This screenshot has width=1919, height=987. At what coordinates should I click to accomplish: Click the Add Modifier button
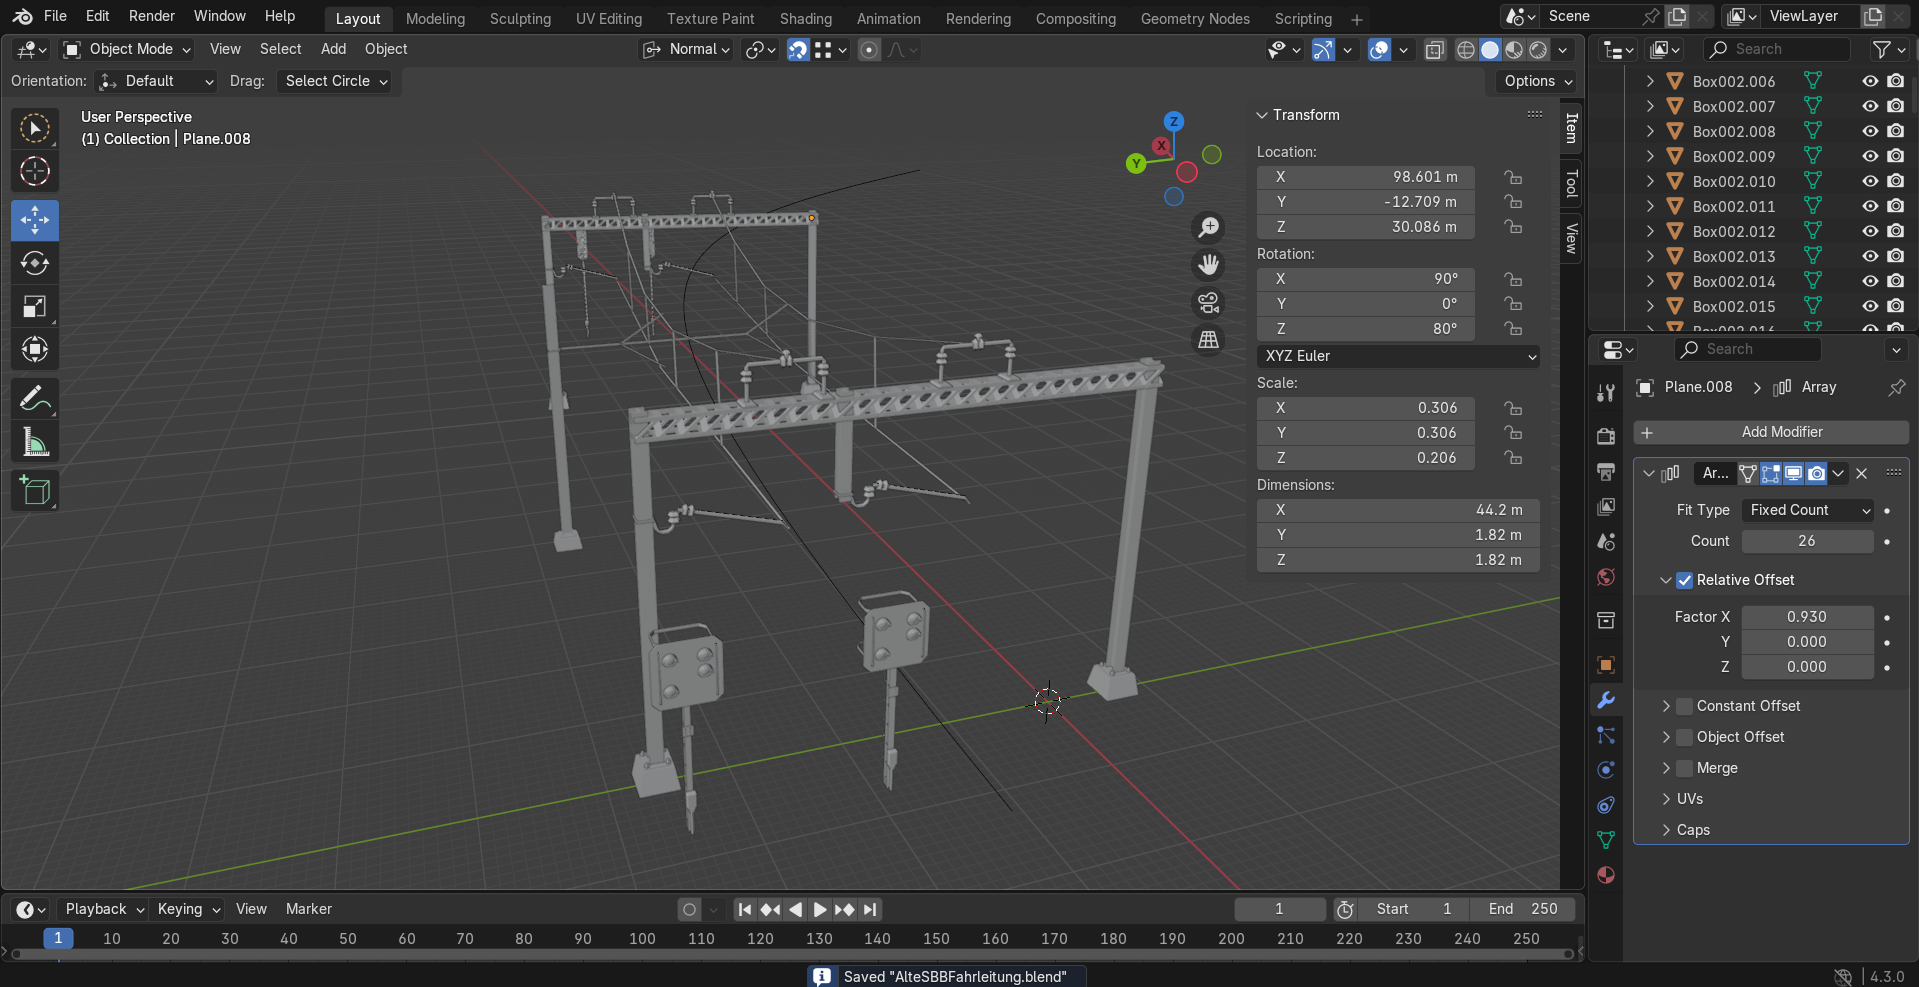click(1771, 432)
